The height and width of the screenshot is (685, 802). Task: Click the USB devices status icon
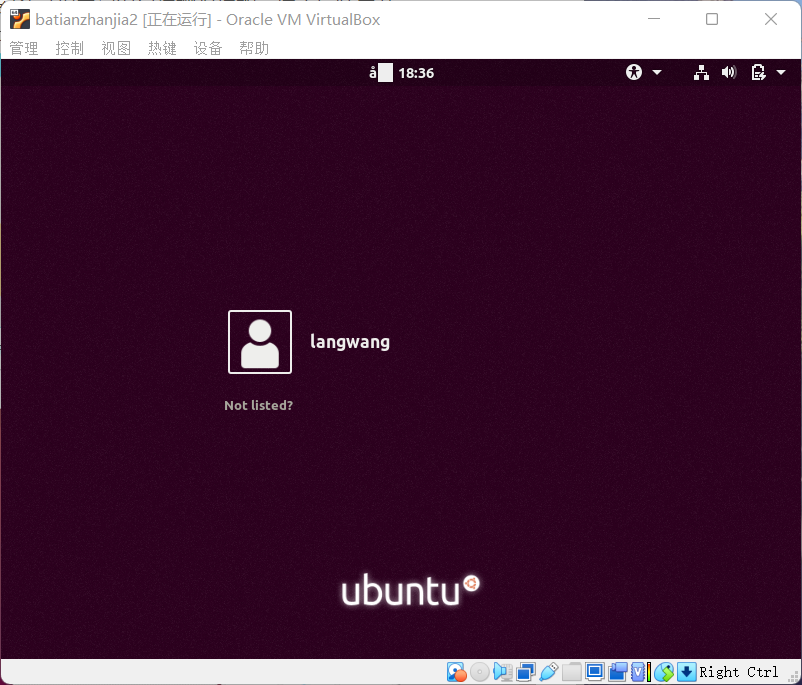click(548, 672)
